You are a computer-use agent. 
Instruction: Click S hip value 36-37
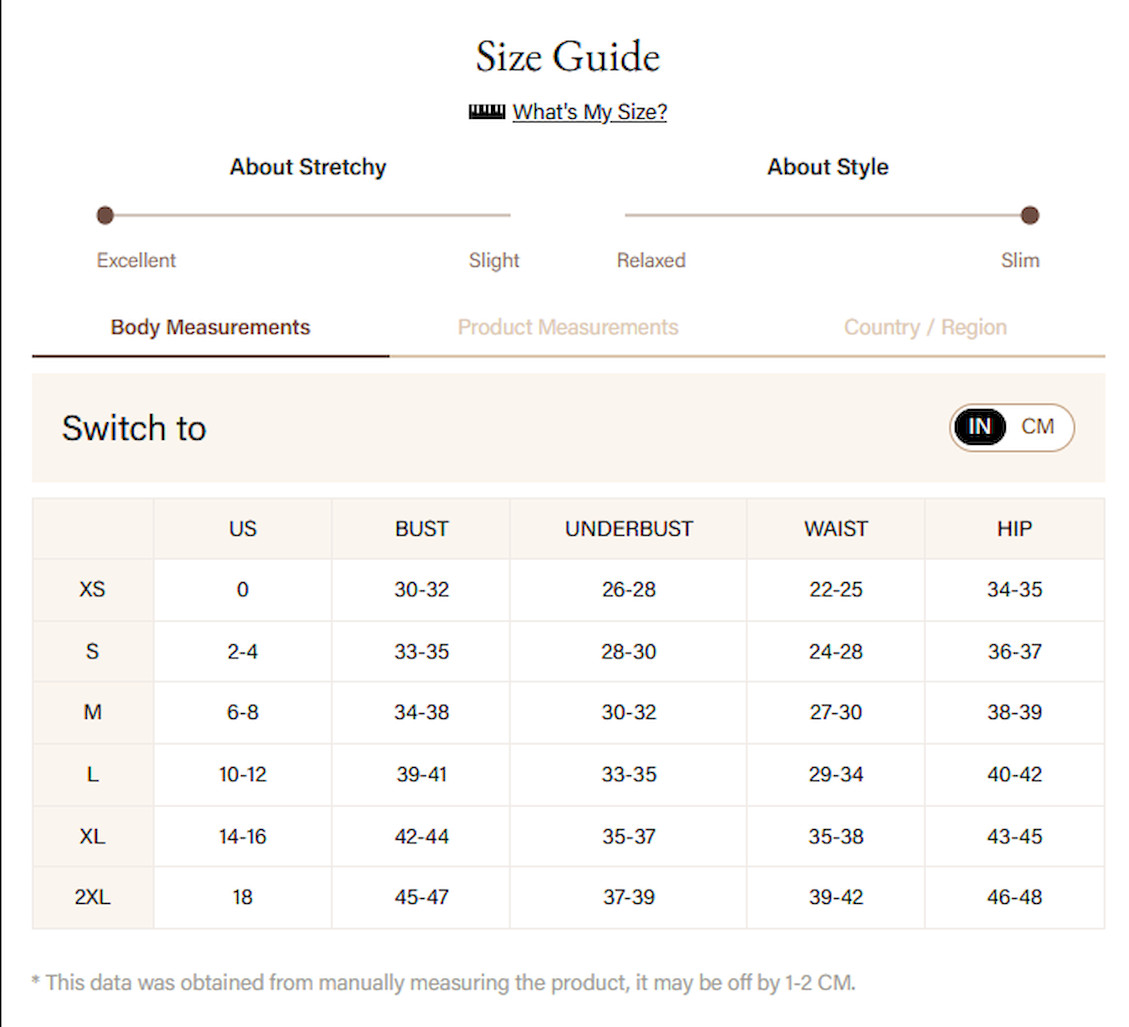(1015, 651)
